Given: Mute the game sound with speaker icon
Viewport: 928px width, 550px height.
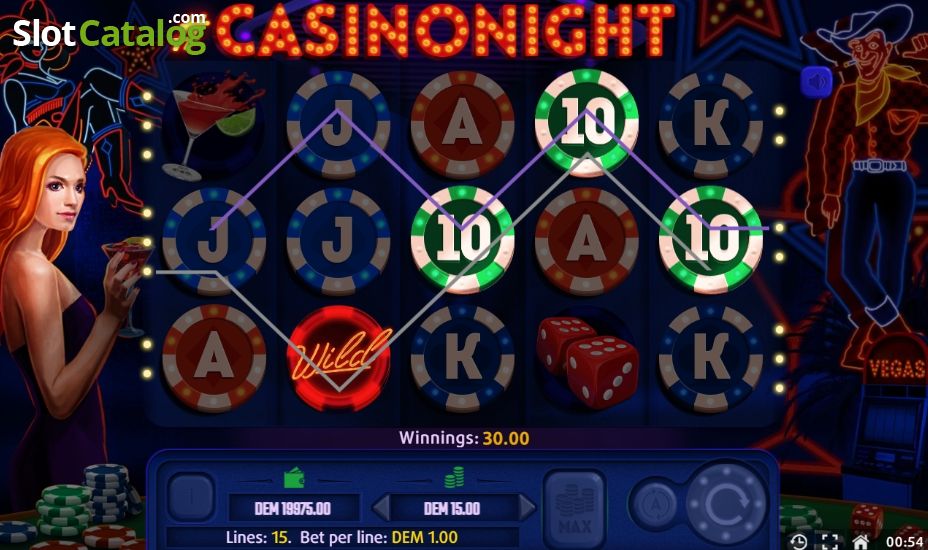Looking at the screenshot, I should (x=817, y=82).
